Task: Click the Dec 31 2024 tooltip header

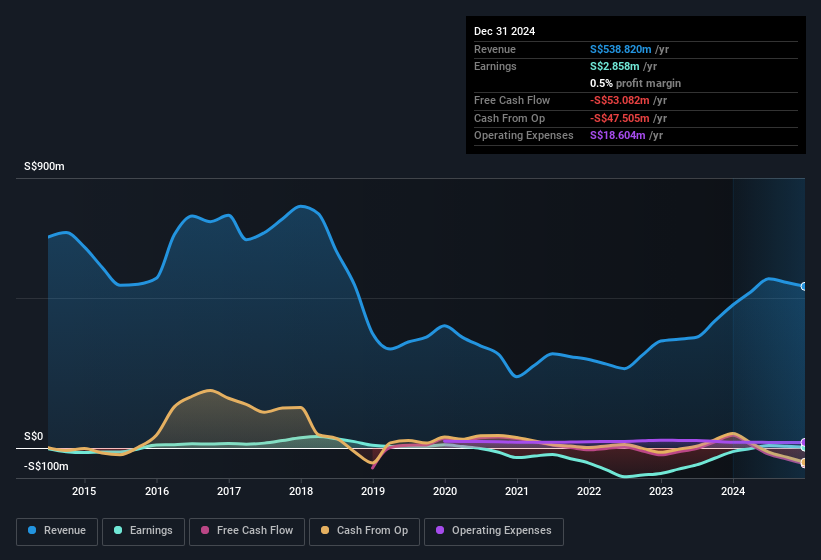Action: click(504, 31)
